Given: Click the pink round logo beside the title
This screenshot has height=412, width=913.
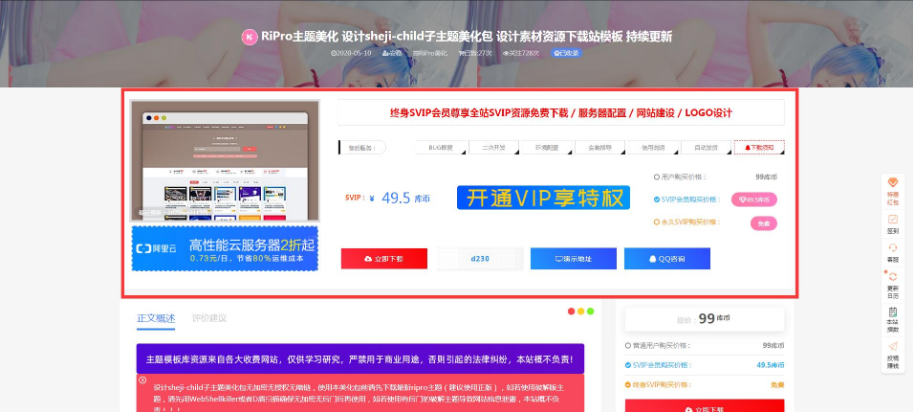Looking at the screenshot, I should click(x=249, y=37).
